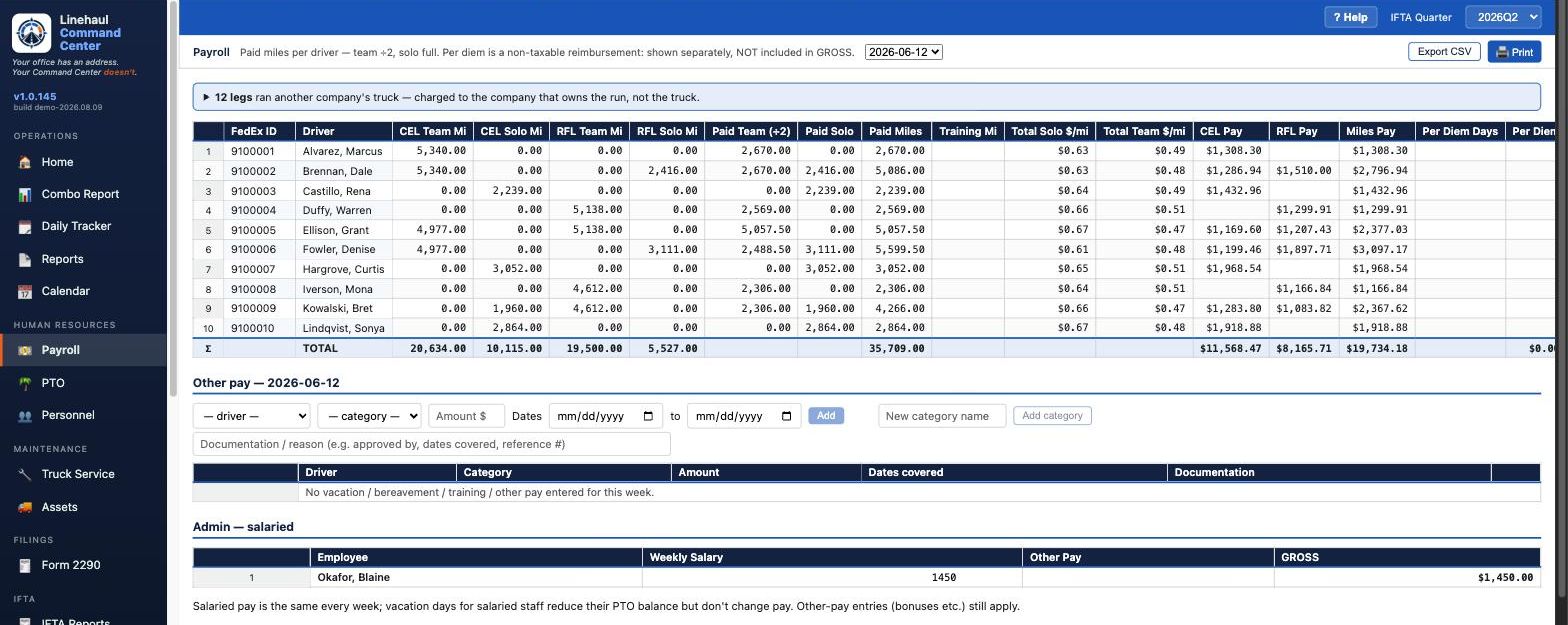Click the Calendar icon in sidebar
1568x625 pixels.
25,291
